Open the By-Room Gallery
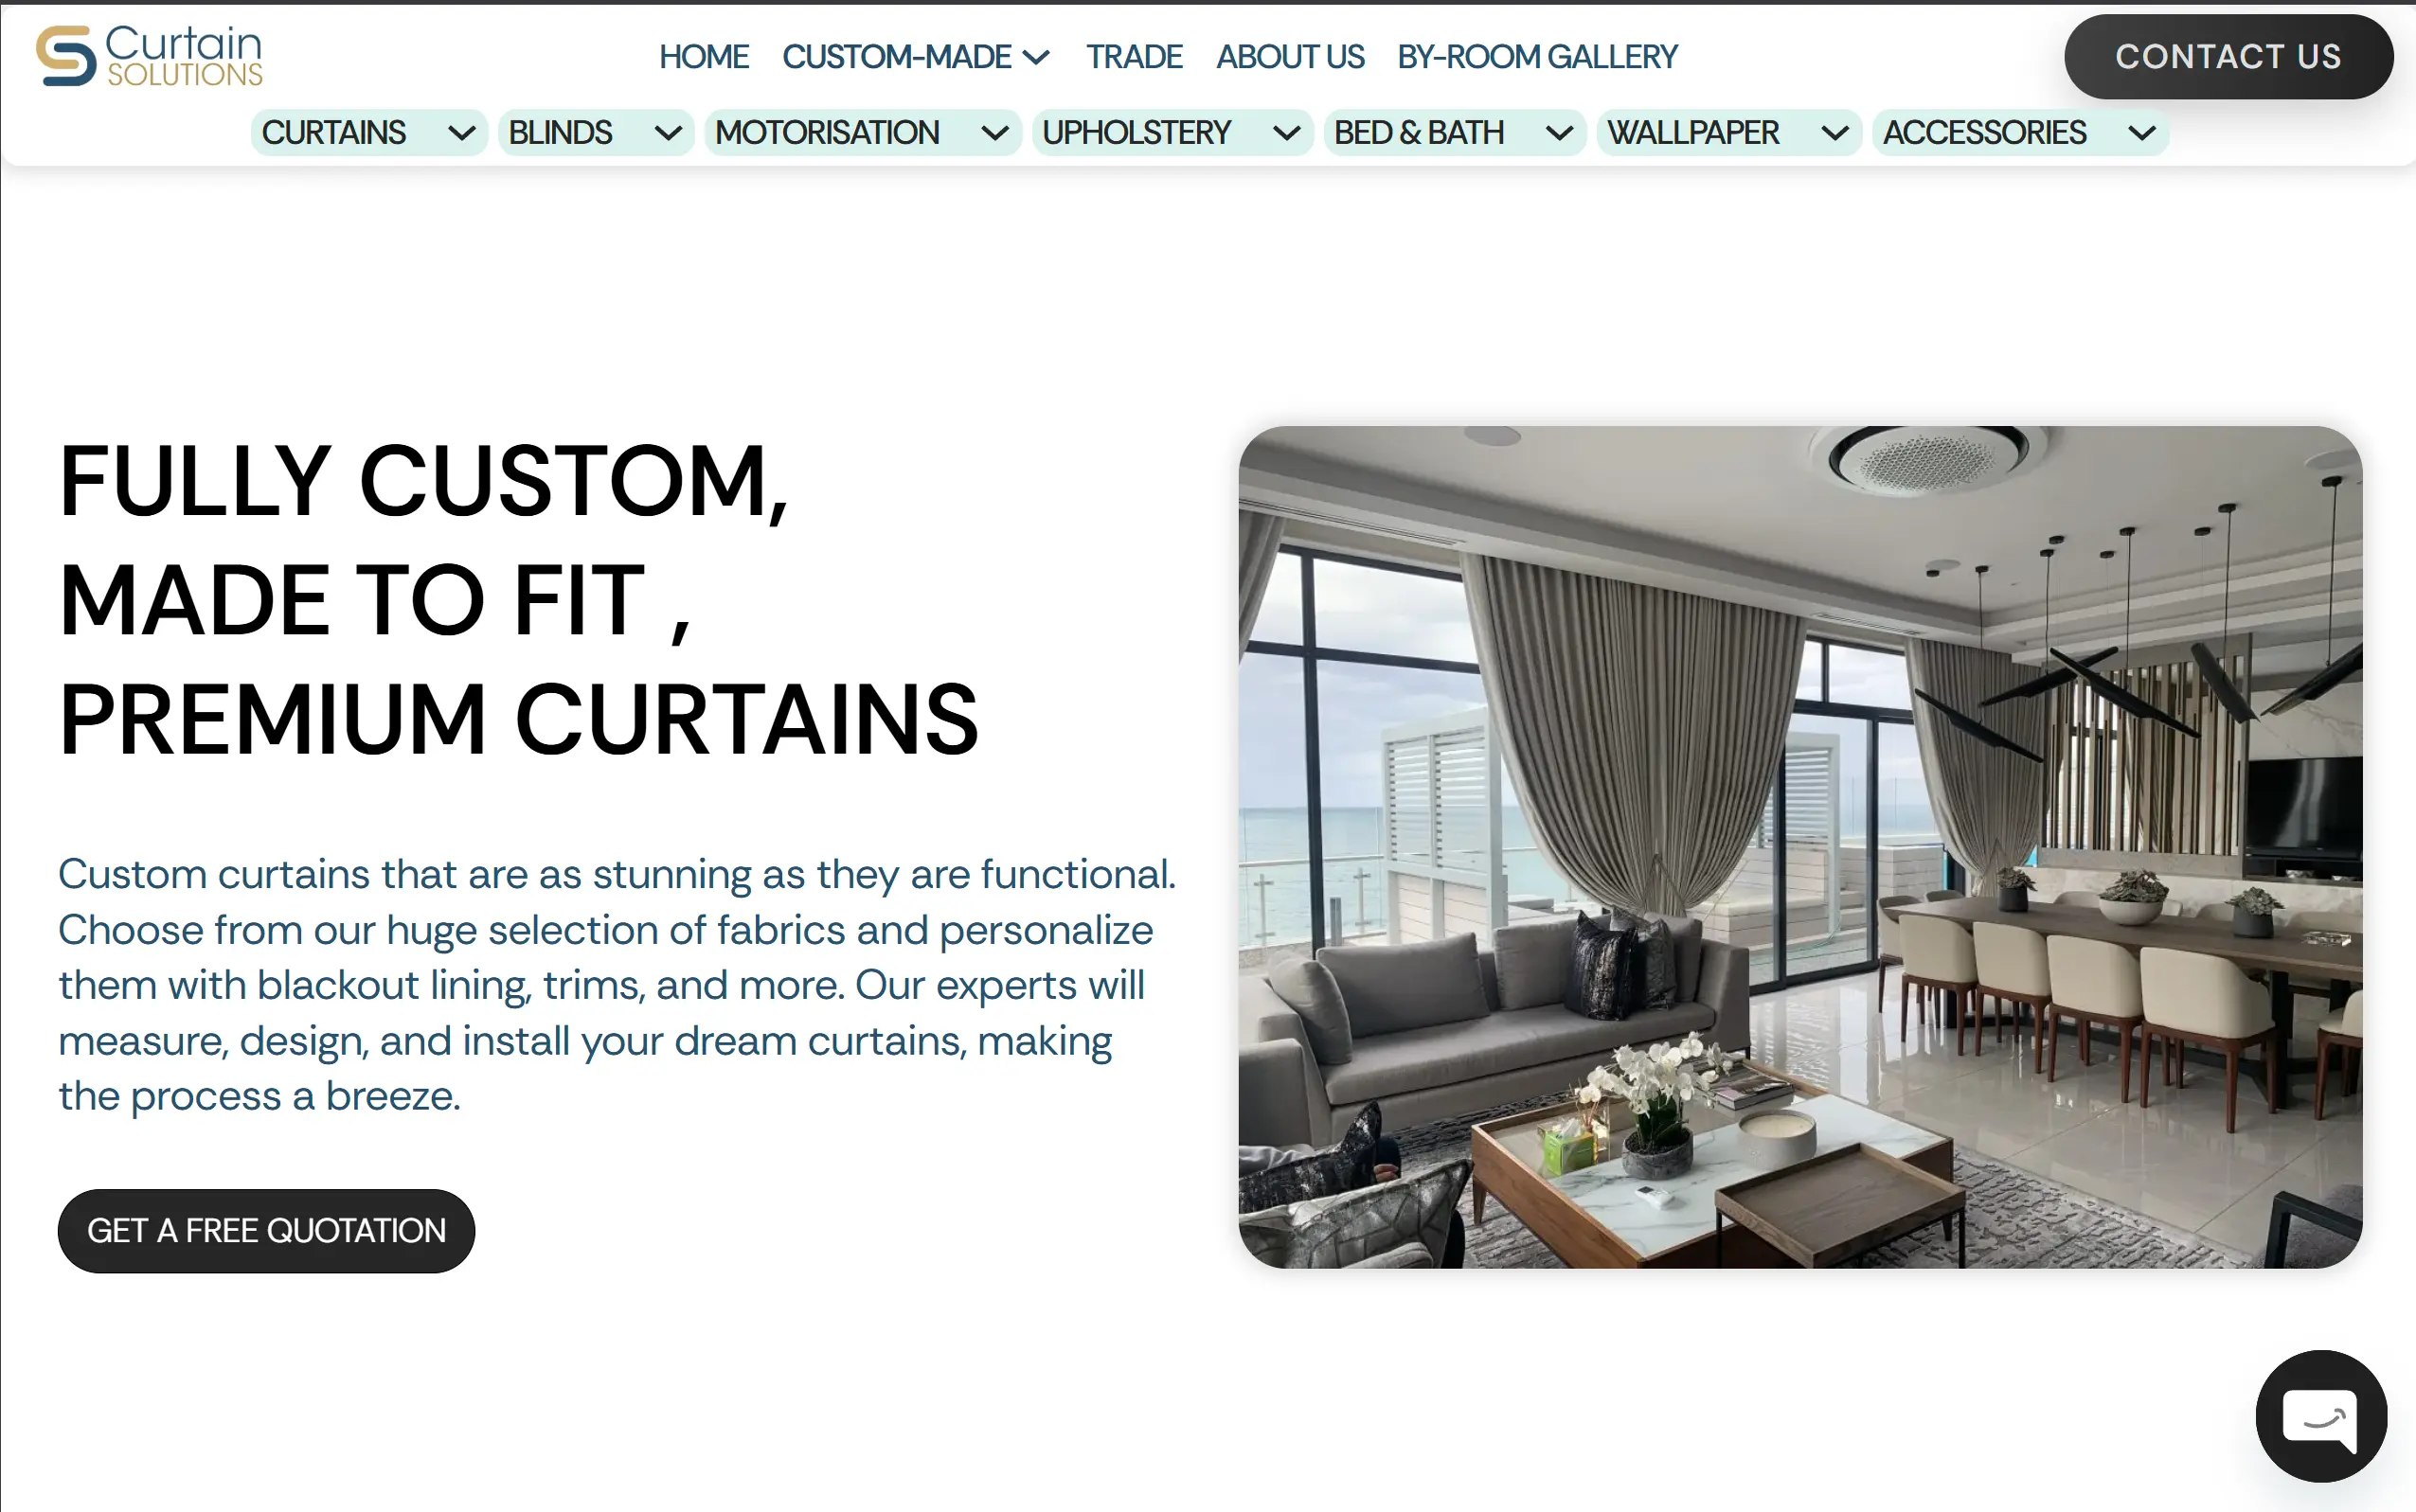The width and height of the screenshot is (2416, 1512). pos(1537,57)
